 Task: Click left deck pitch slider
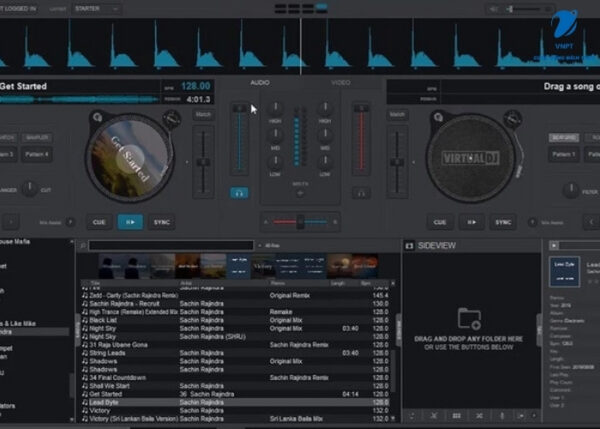[x=203, y=162]
